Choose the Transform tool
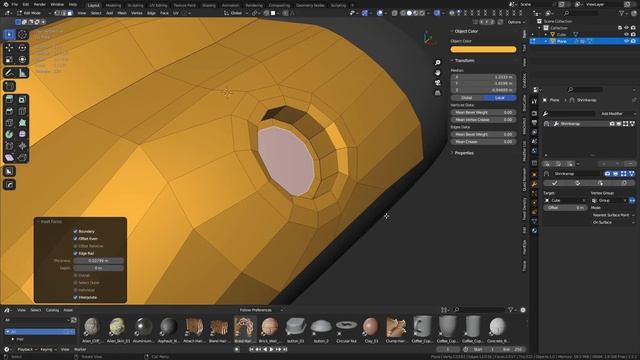This screenshot has width=640, height=360. [x=22, y=60]
